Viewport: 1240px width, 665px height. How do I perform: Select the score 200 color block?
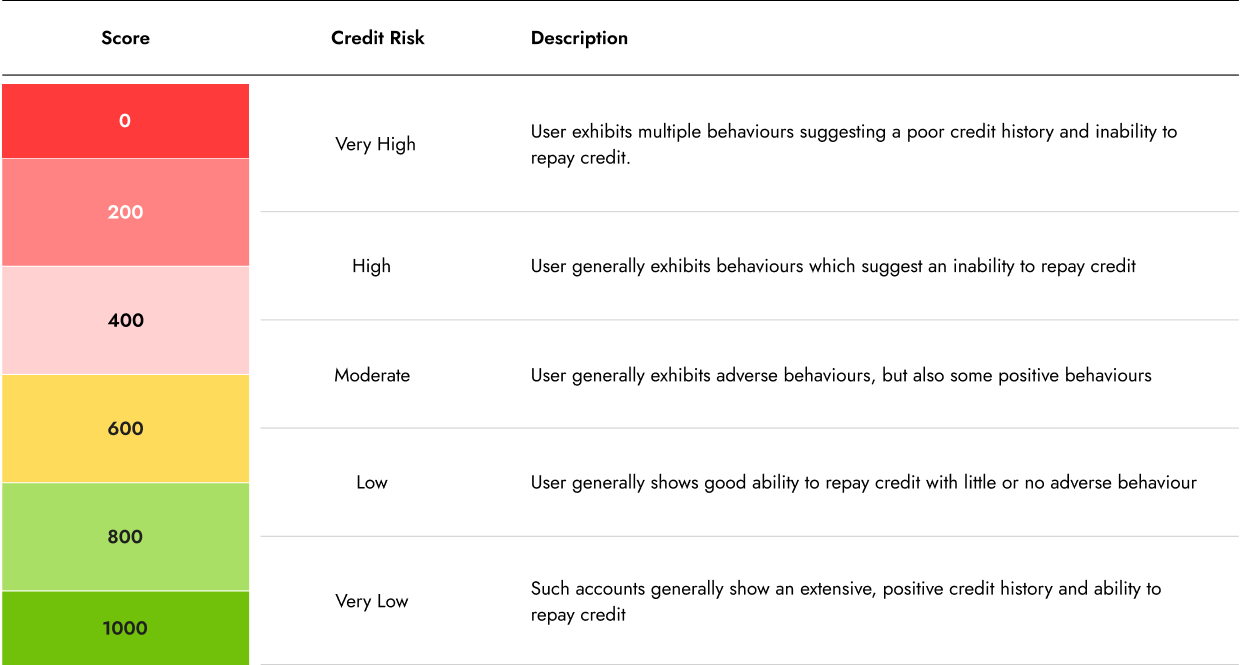[x=125, y=212]
